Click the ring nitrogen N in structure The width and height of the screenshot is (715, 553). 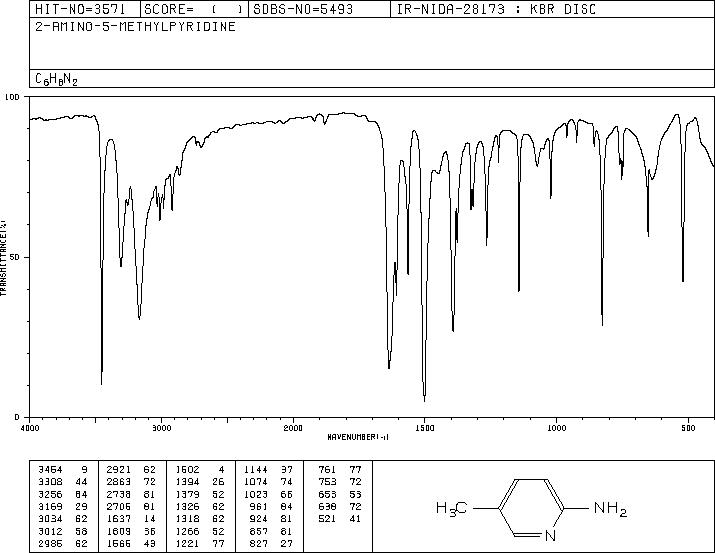pyautogui.click(x=550, y=536)
